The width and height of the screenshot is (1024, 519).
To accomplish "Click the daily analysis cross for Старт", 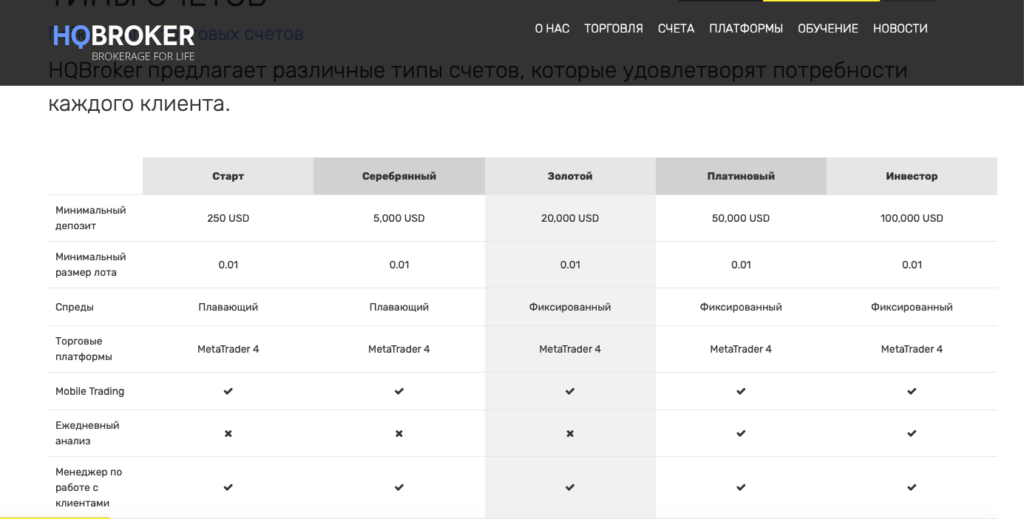I will (228, 434).
